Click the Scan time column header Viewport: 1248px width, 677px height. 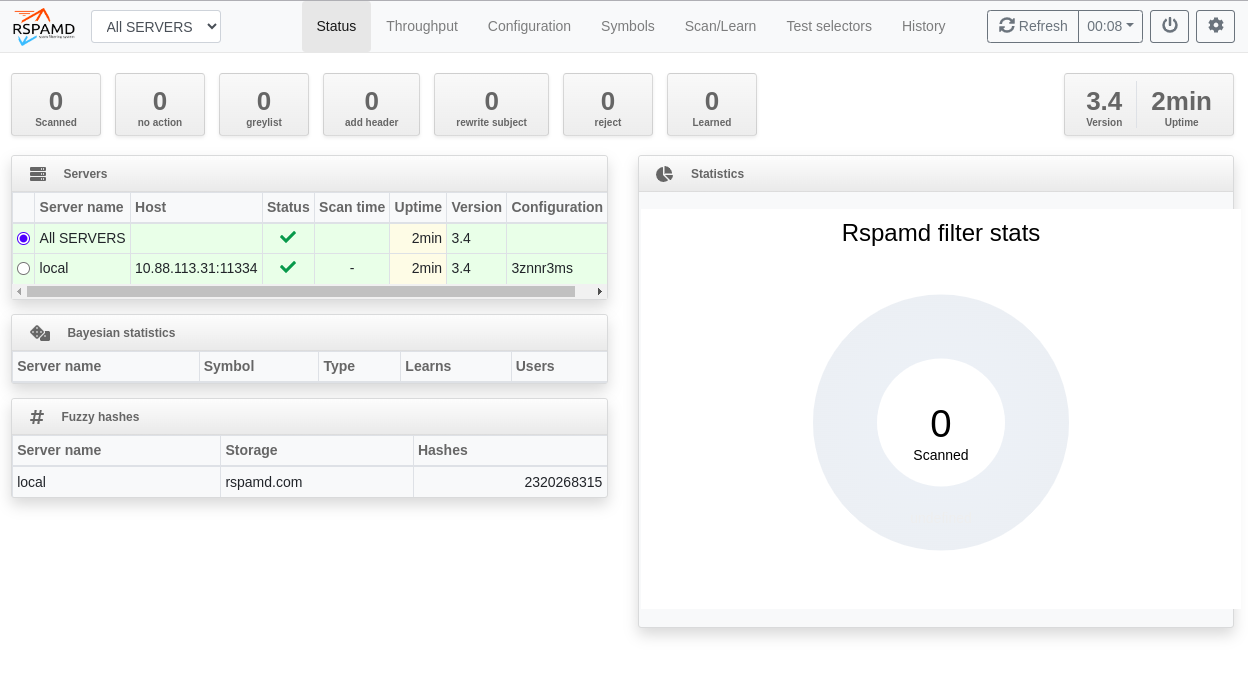(x=351, y=207)
